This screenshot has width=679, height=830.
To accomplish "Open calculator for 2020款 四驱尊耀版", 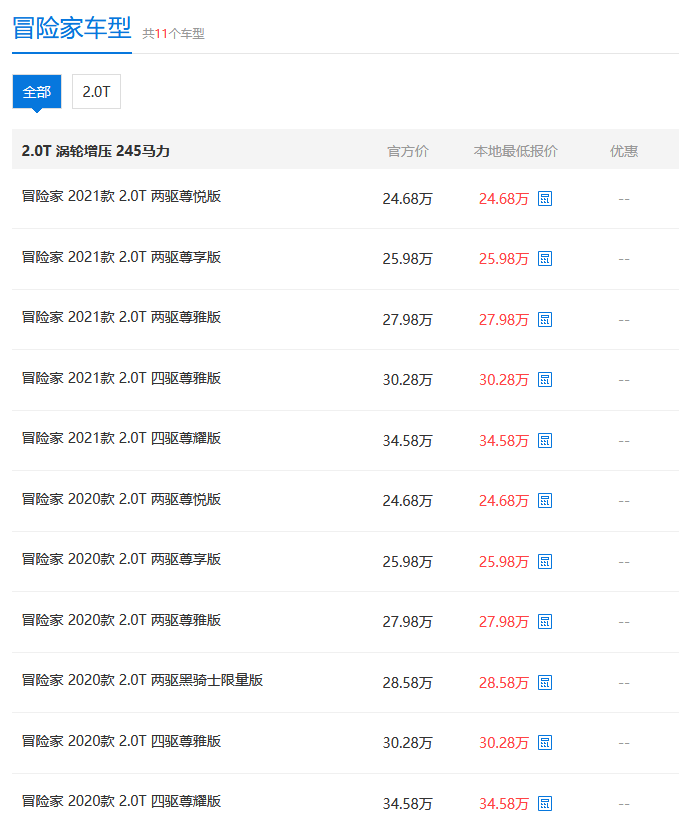I will (545, 804).
